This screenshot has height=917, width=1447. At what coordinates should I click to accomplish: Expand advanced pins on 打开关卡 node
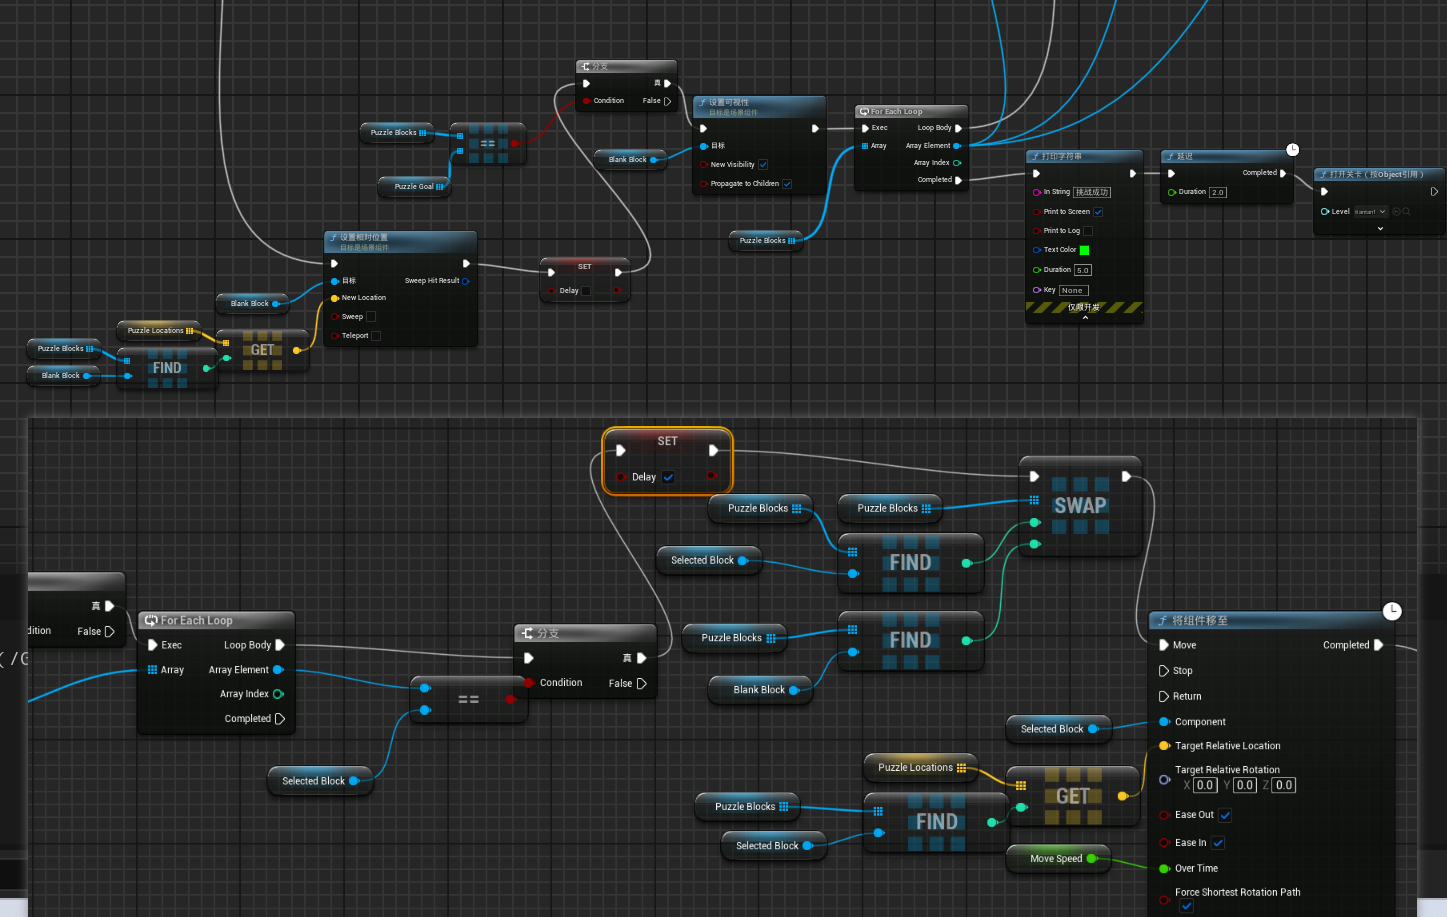point(1380,228)
